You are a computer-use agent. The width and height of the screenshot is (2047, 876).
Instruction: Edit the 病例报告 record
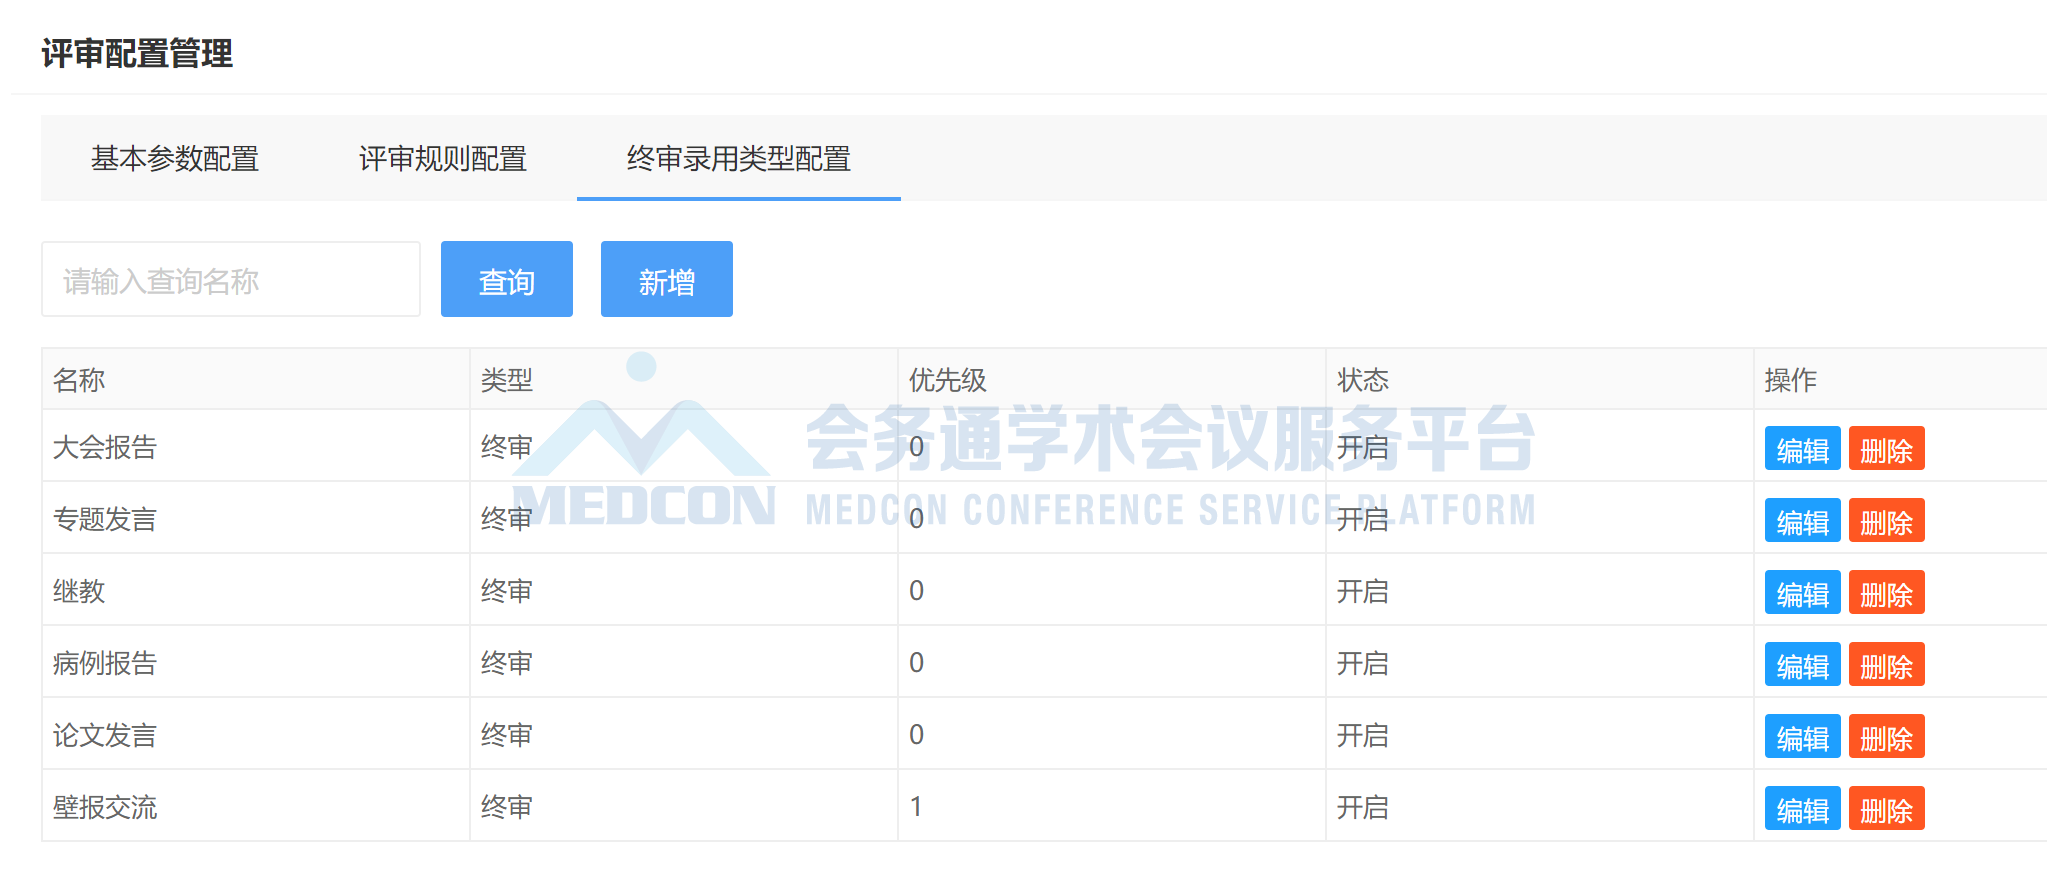coord(1801,665)
